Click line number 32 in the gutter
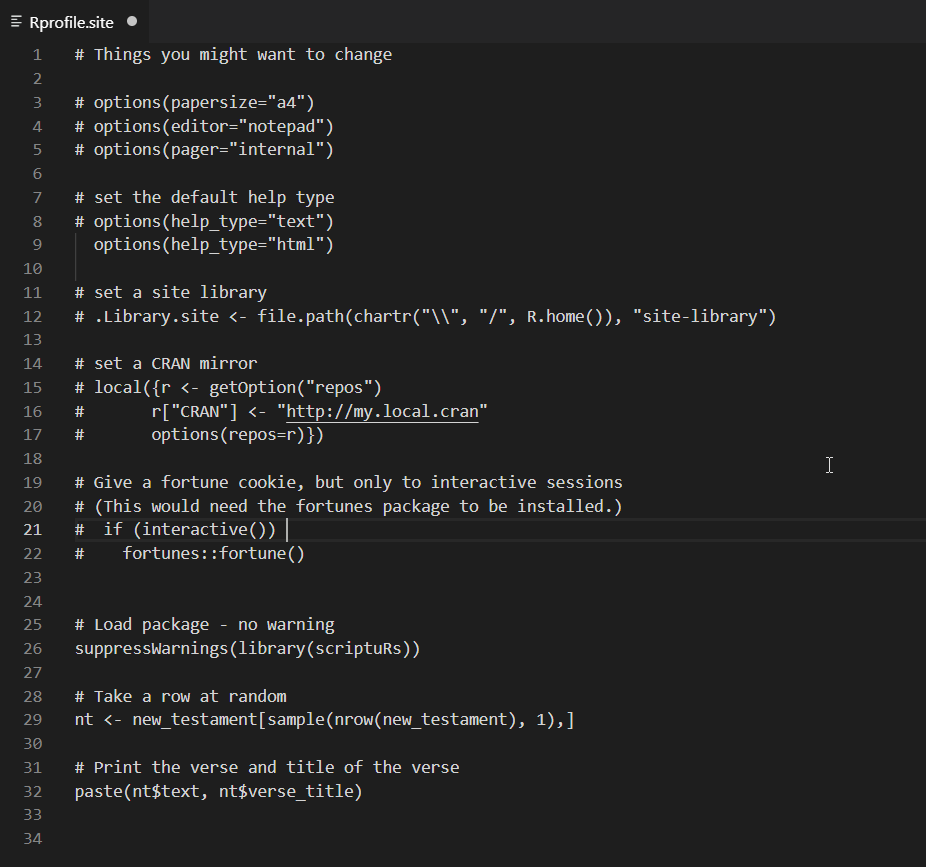Screen dimensions: 926x867 coord(33,792)
